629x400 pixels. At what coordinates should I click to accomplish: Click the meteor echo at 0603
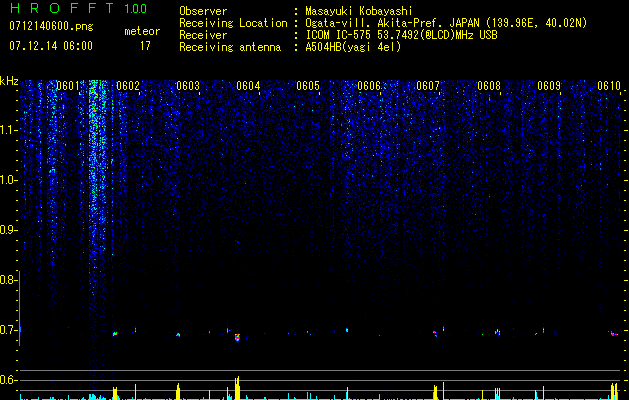click(x=178, y=335)
